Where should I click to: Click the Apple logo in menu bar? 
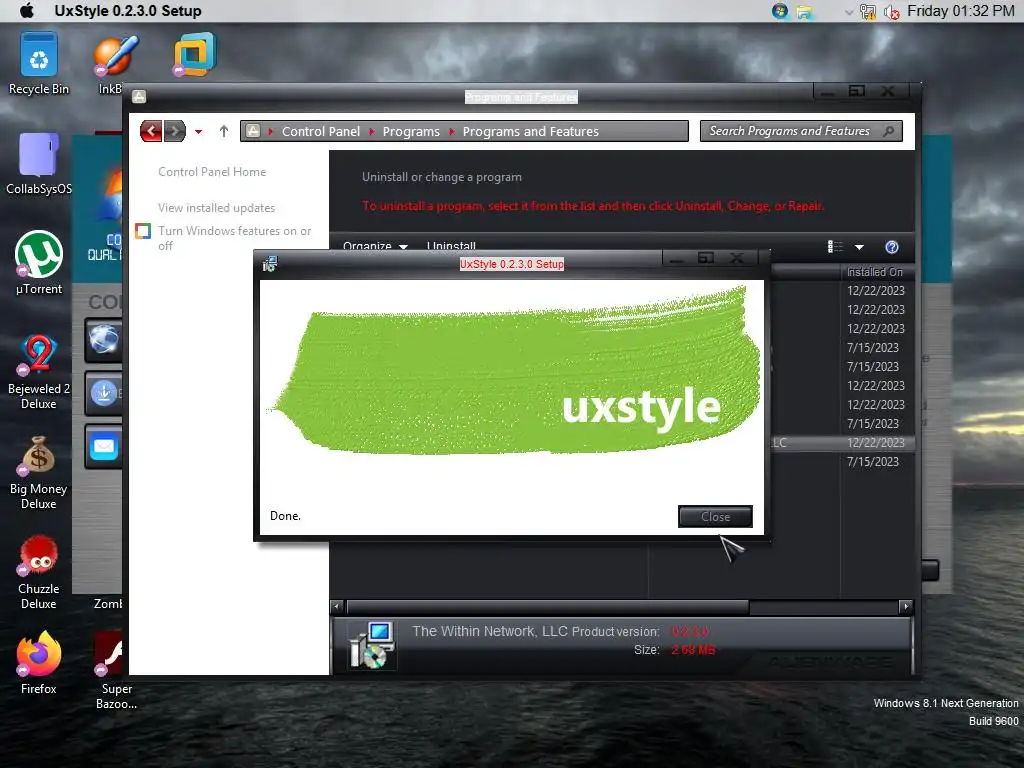27,10
